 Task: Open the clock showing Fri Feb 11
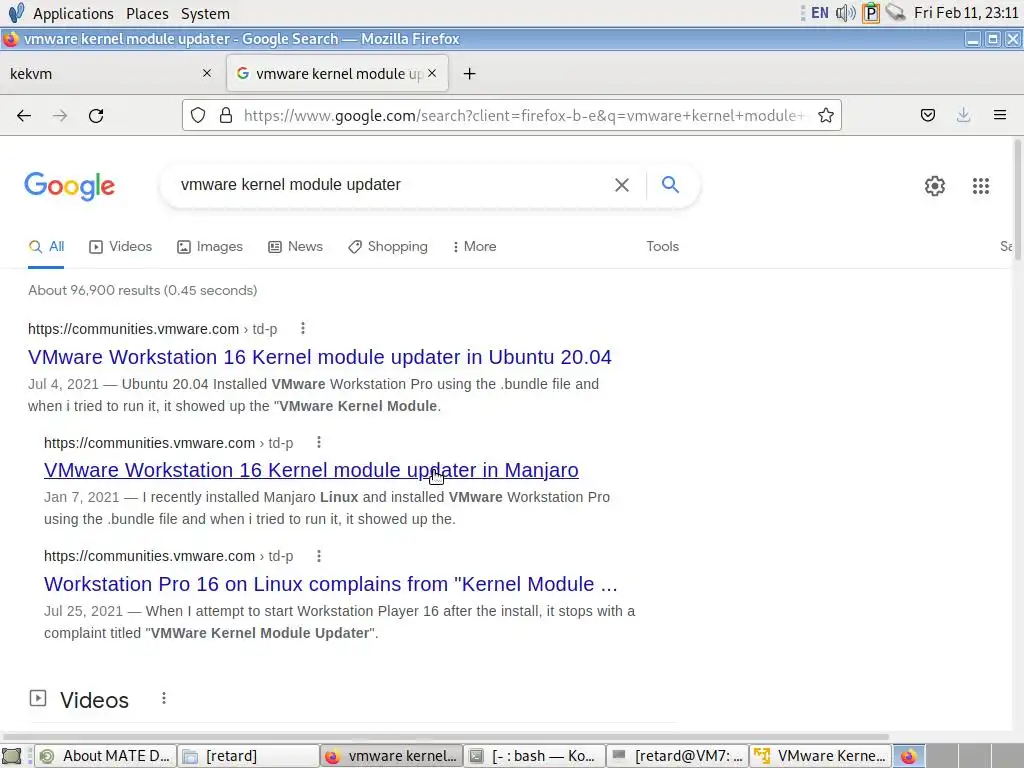coord(966,13)
